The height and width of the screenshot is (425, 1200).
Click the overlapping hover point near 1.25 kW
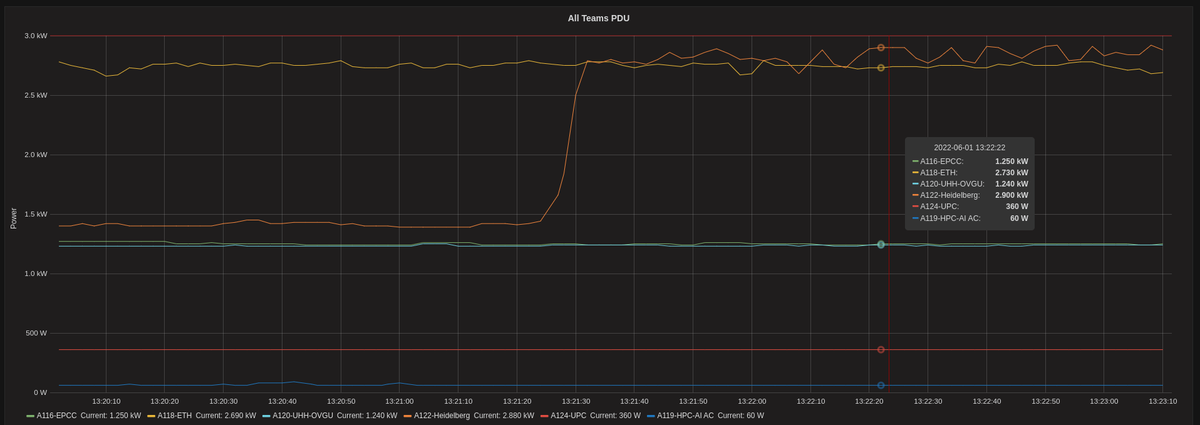pyautogui.click(x=881, y=244)
